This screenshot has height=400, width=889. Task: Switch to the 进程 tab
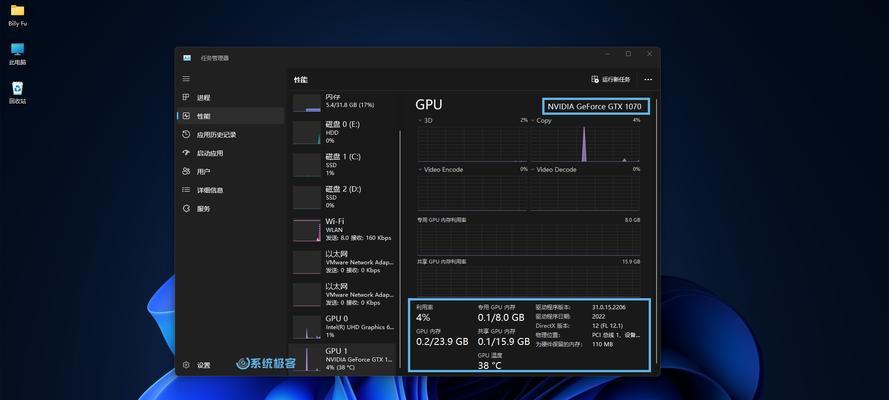230,97
